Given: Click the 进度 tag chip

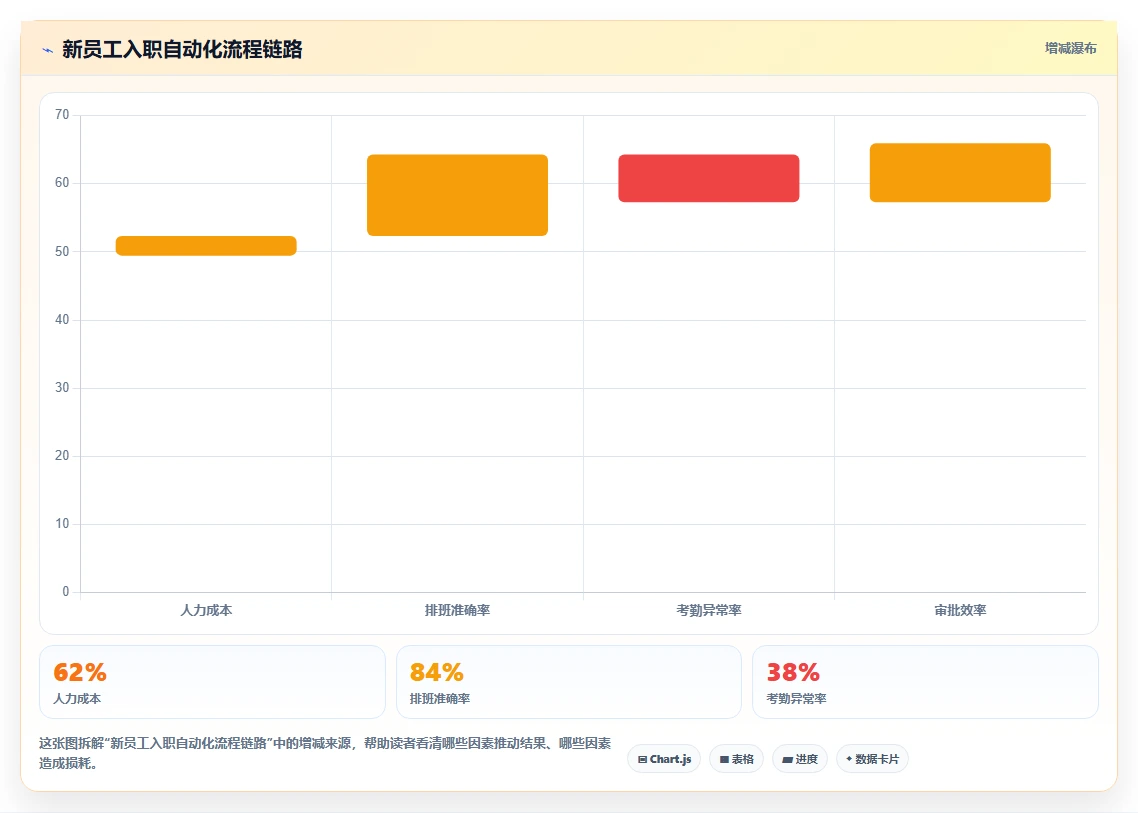Looking at the screenshot, I should click(800, 759).
